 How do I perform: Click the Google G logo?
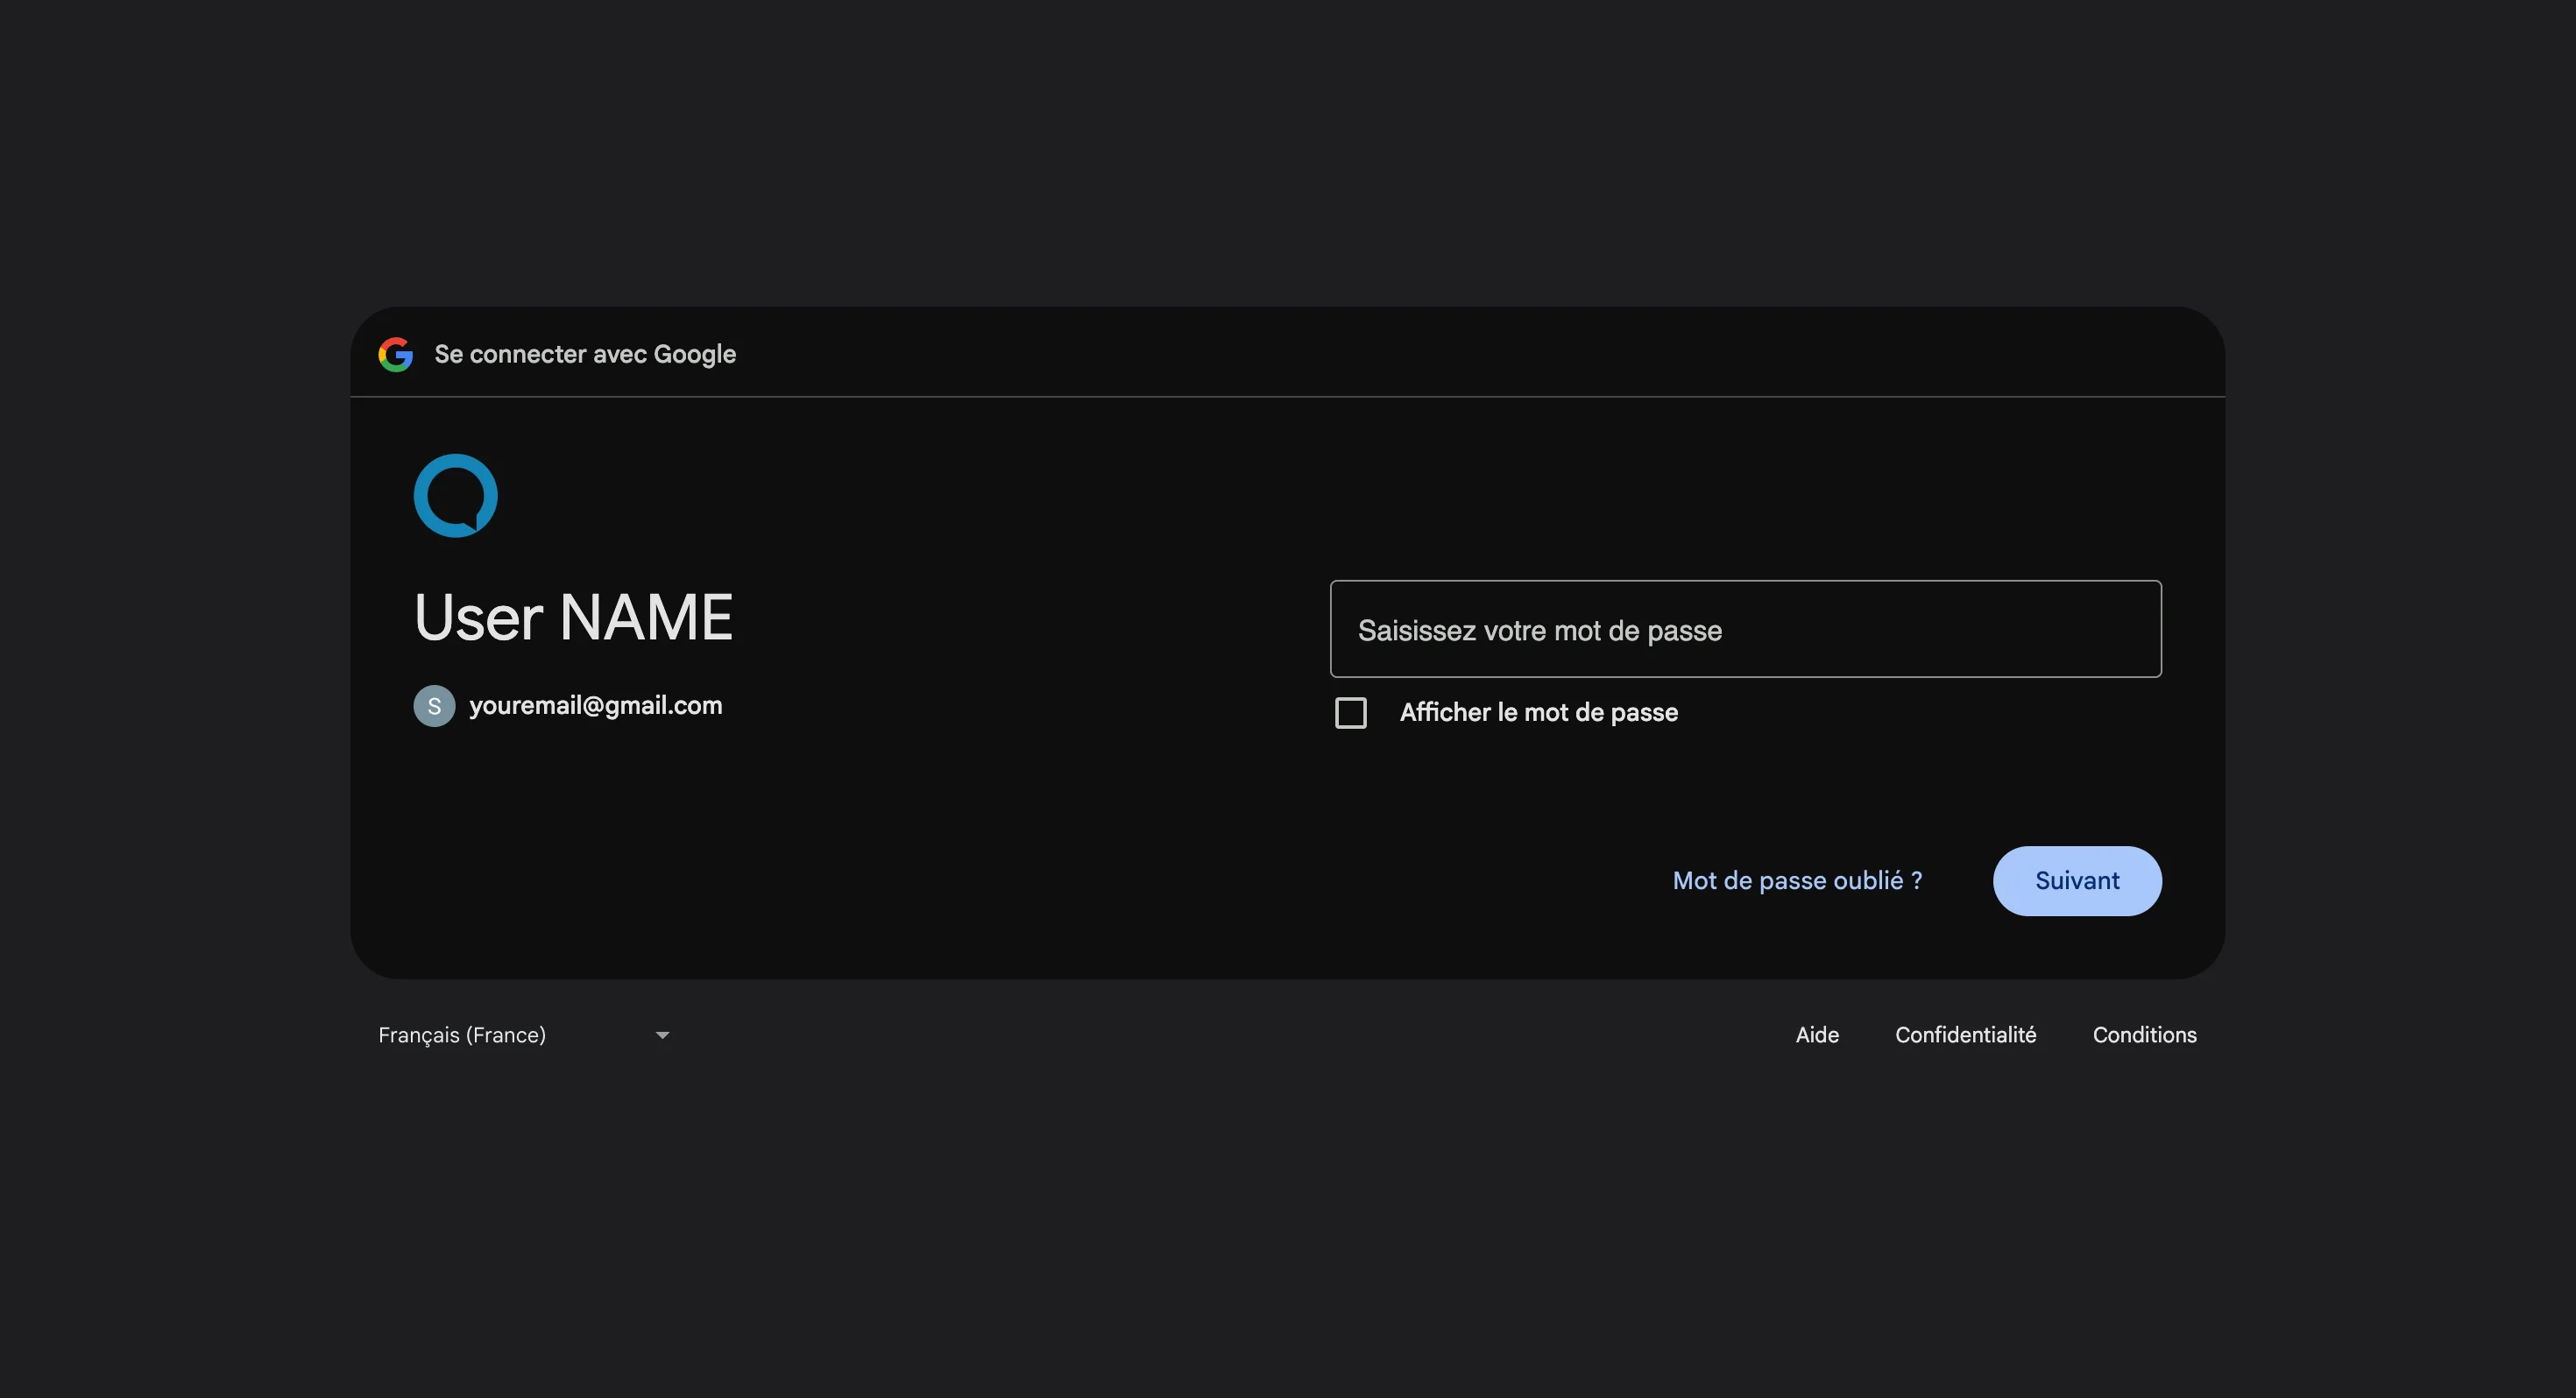(x=396, y=354)
